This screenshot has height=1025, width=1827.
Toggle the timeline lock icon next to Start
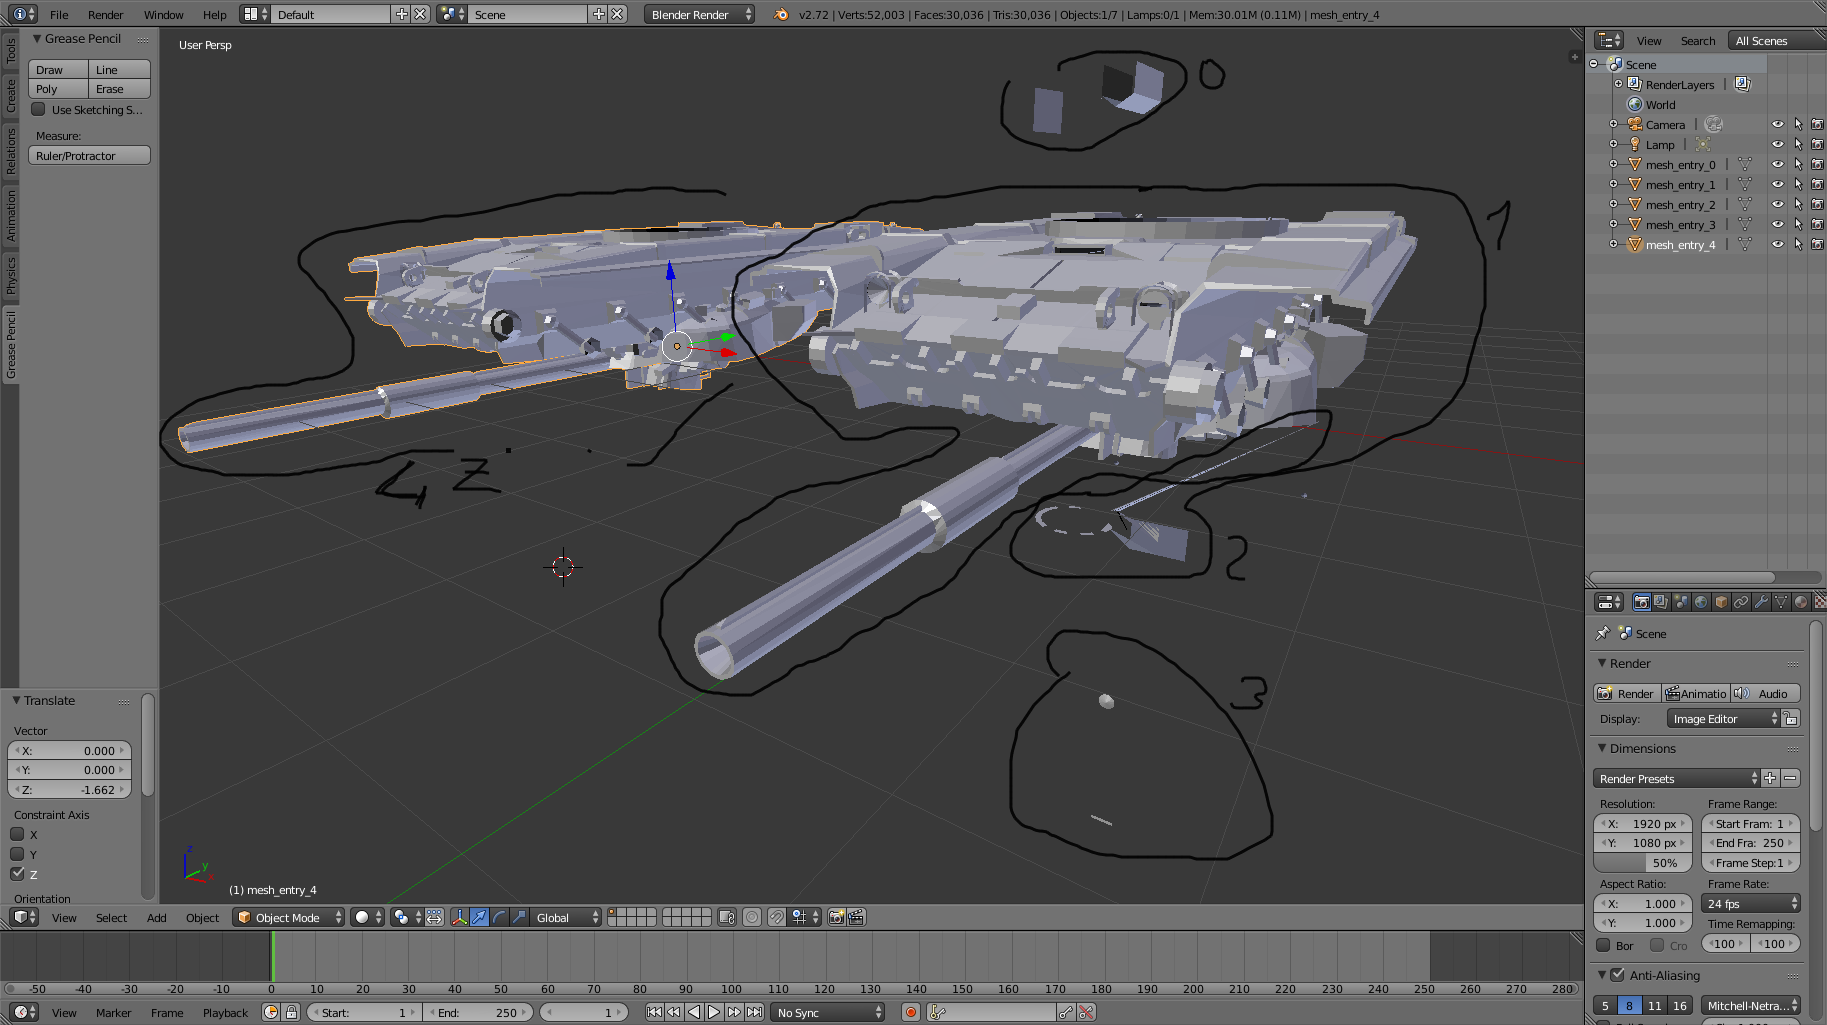pyautogui.click(x=291, y=1012)
